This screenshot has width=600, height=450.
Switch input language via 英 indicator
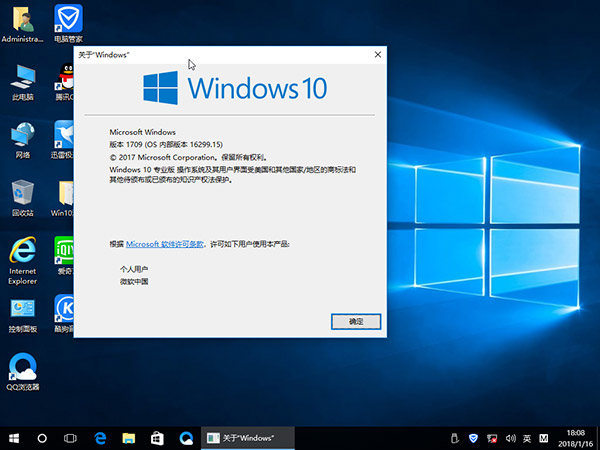[527, 438]
